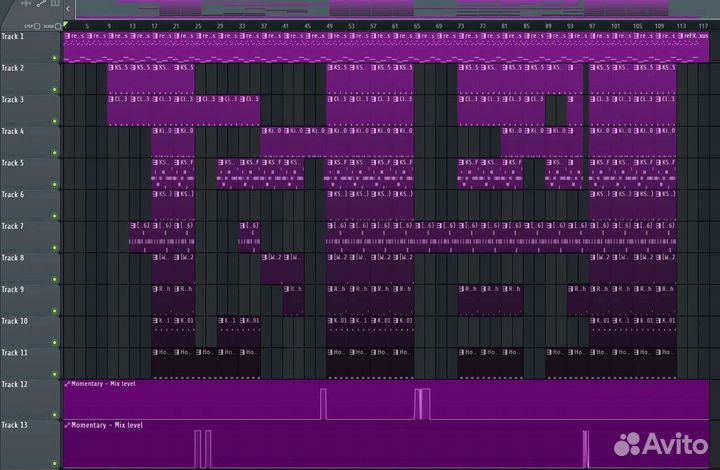
Task: Enable the SLIDE checkbox
Action: (x=57, y=25)
